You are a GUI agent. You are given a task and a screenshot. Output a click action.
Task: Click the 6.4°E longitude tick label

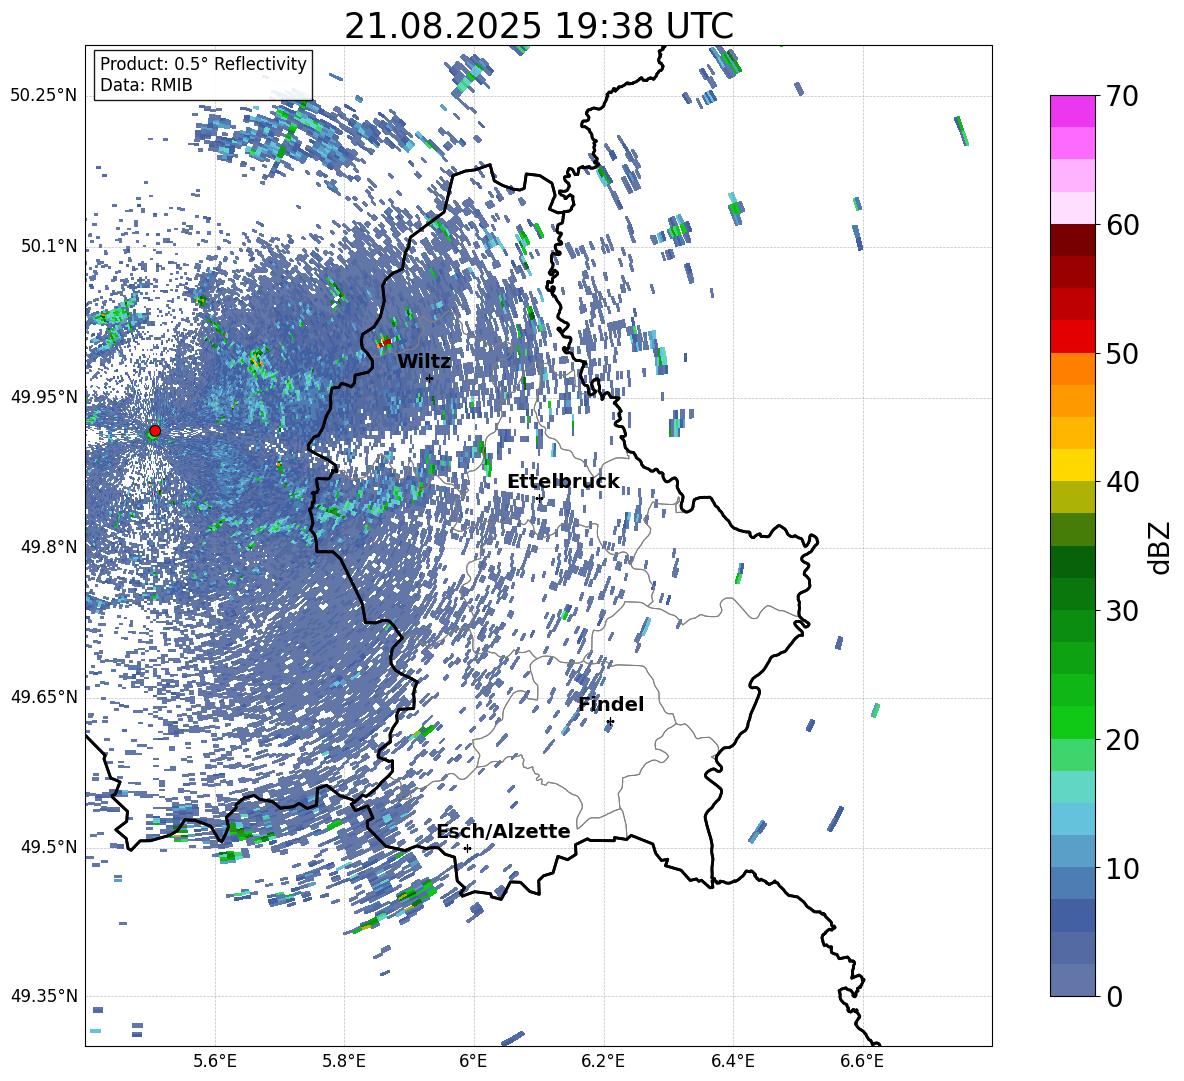[732, 1061]
